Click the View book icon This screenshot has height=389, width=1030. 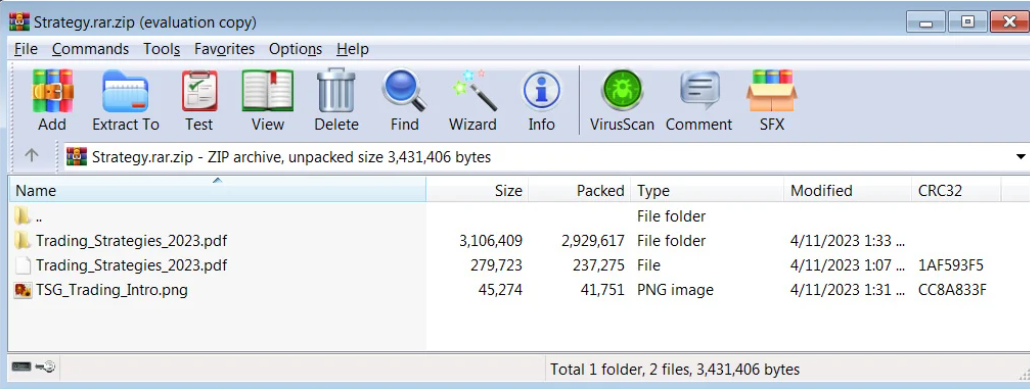coord(267,101)
